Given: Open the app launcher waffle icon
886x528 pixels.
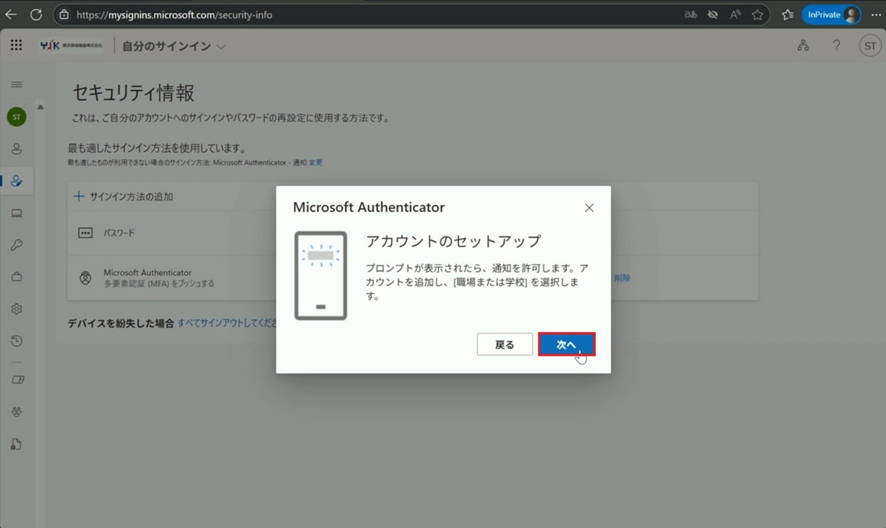Looking at the screenshot, I should pyautogui.click(x=16, y=46).
